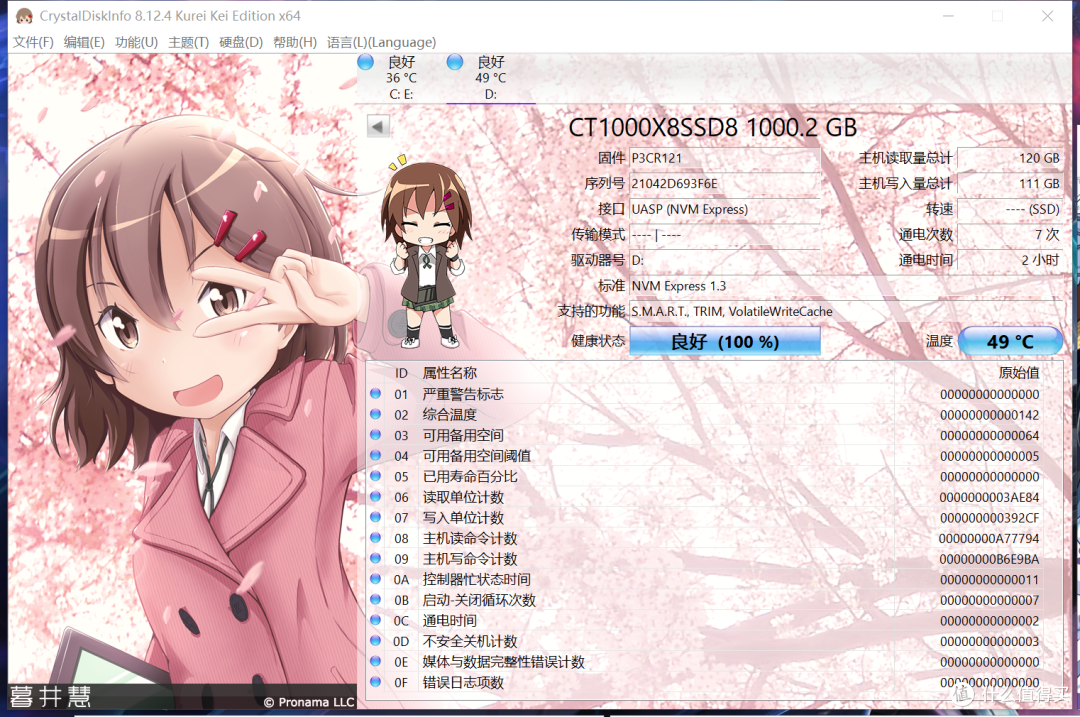The image size is (1080, 717).
Task: Click the serial number field 21042D693F6E
Action: coord(725,183)
